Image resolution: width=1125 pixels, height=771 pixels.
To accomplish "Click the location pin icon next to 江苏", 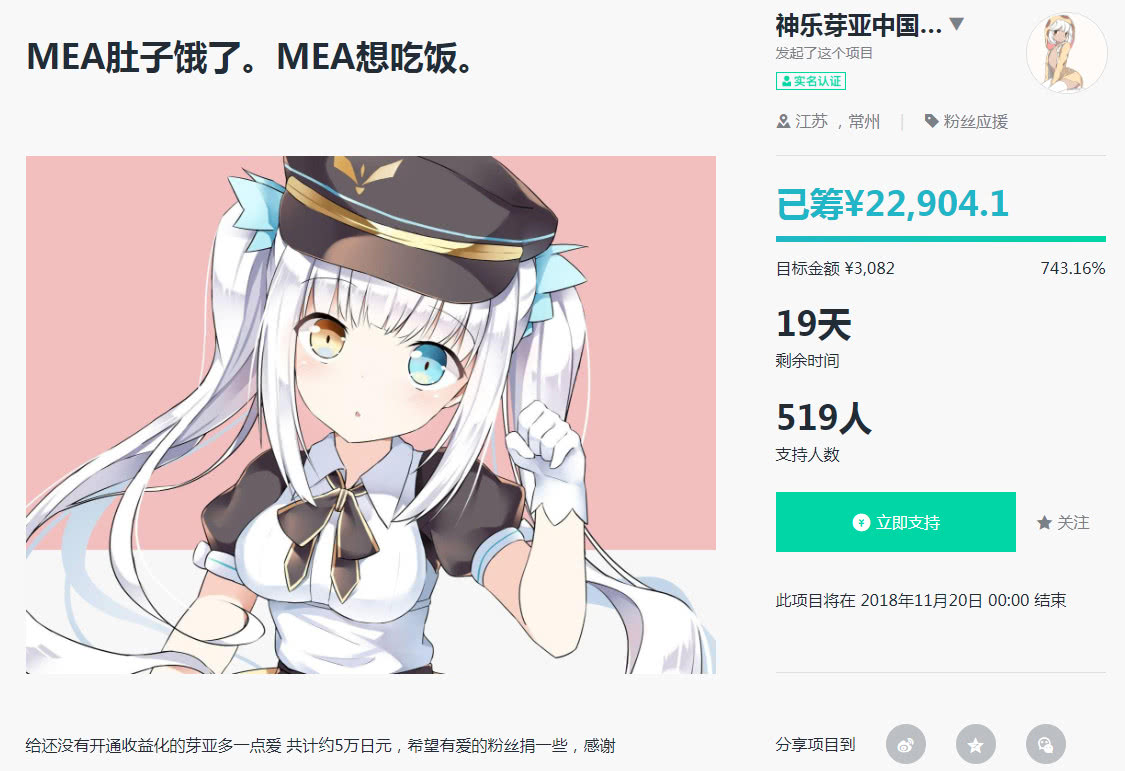I will [783, 121].
